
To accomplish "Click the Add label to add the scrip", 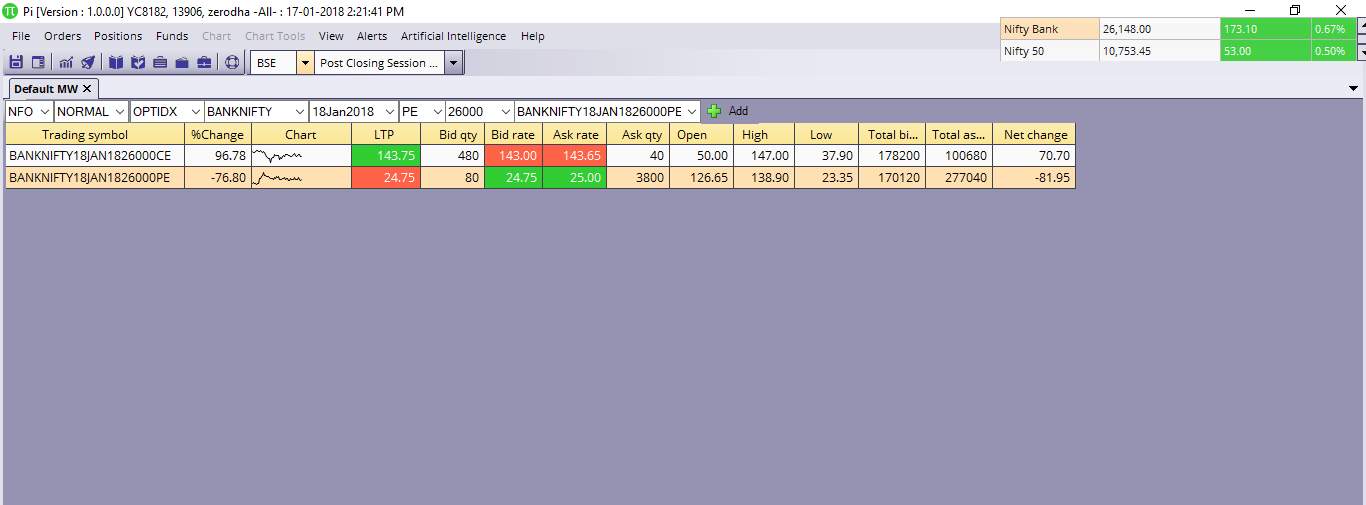I will [738, 111].
